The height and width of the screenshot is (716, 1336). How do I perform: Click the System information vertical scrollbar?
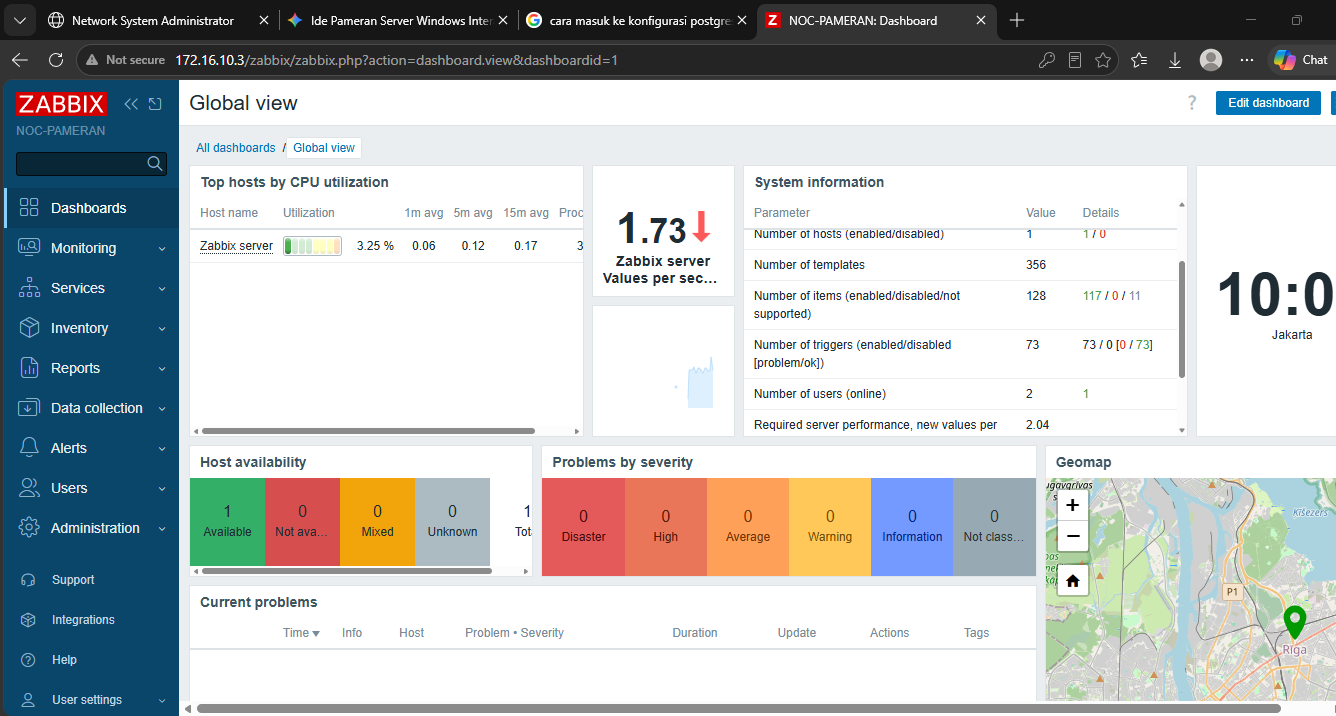click(1182, 319)
